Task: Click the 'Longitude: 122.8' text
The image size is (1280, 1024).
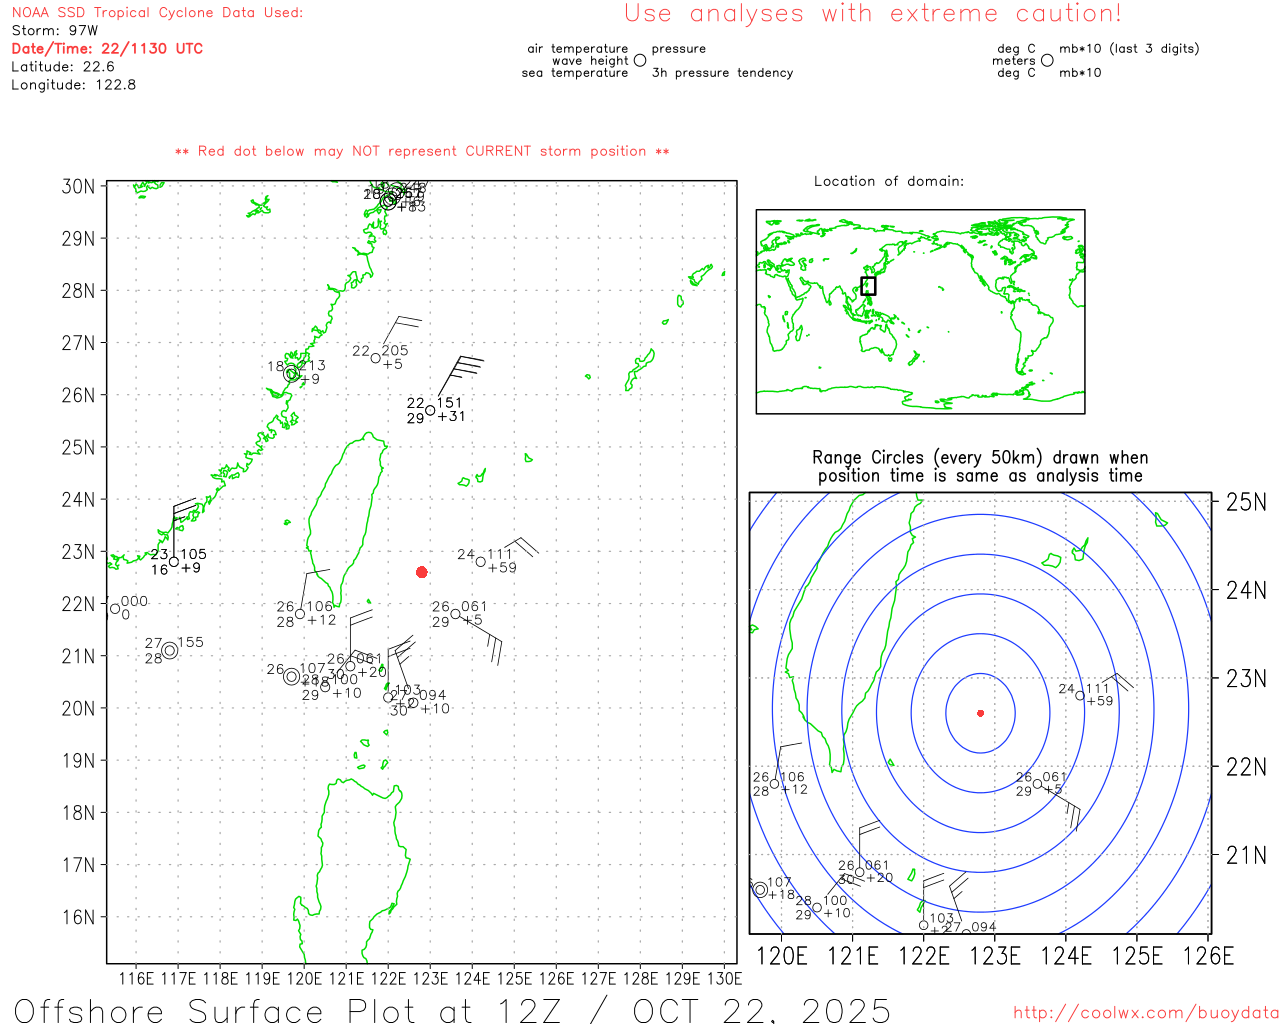Action: (x=73, y=85)
